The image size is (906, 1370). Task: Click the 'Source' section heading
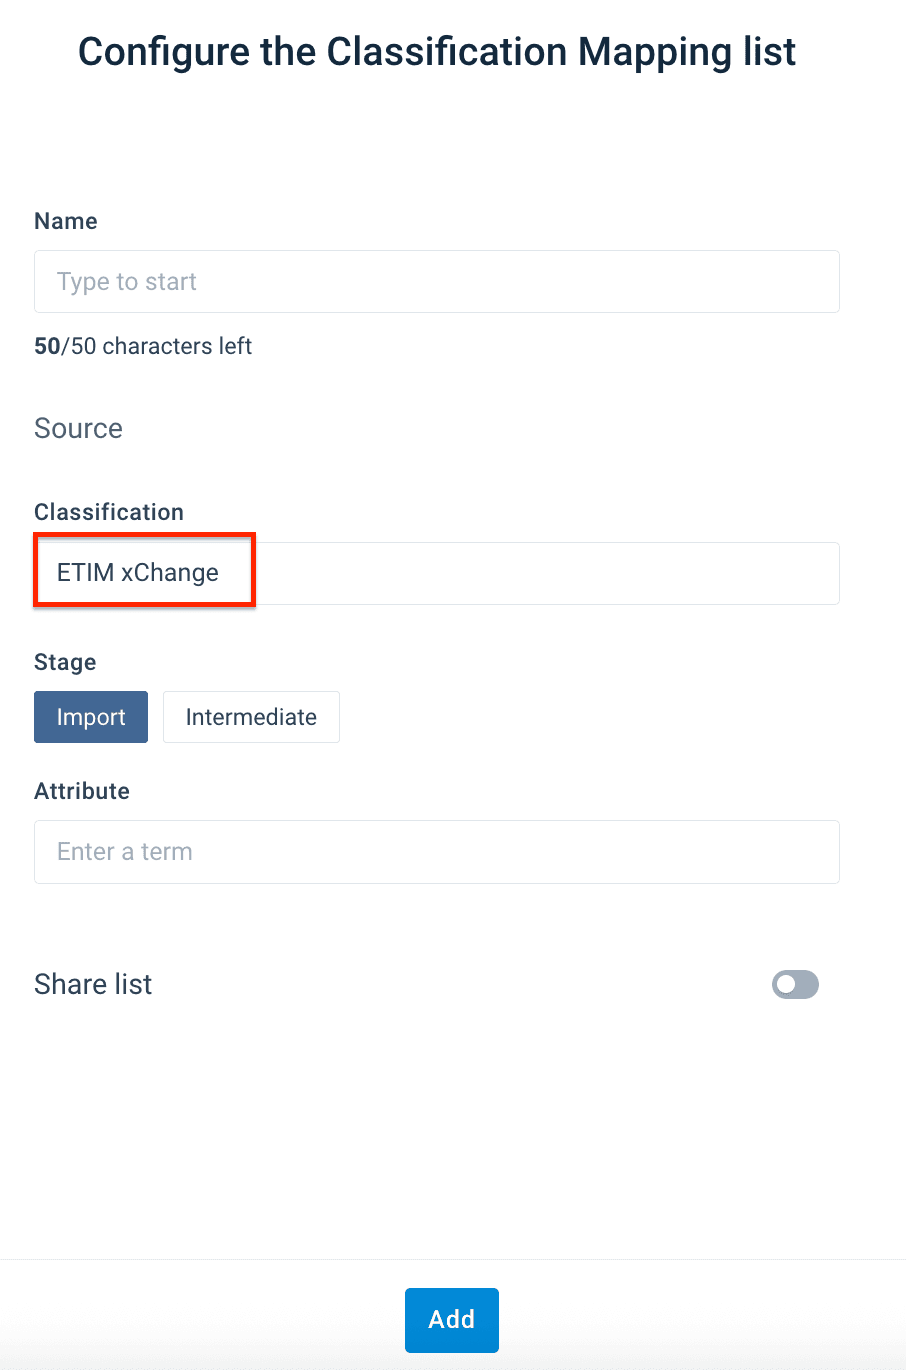(x=78, y=428)
